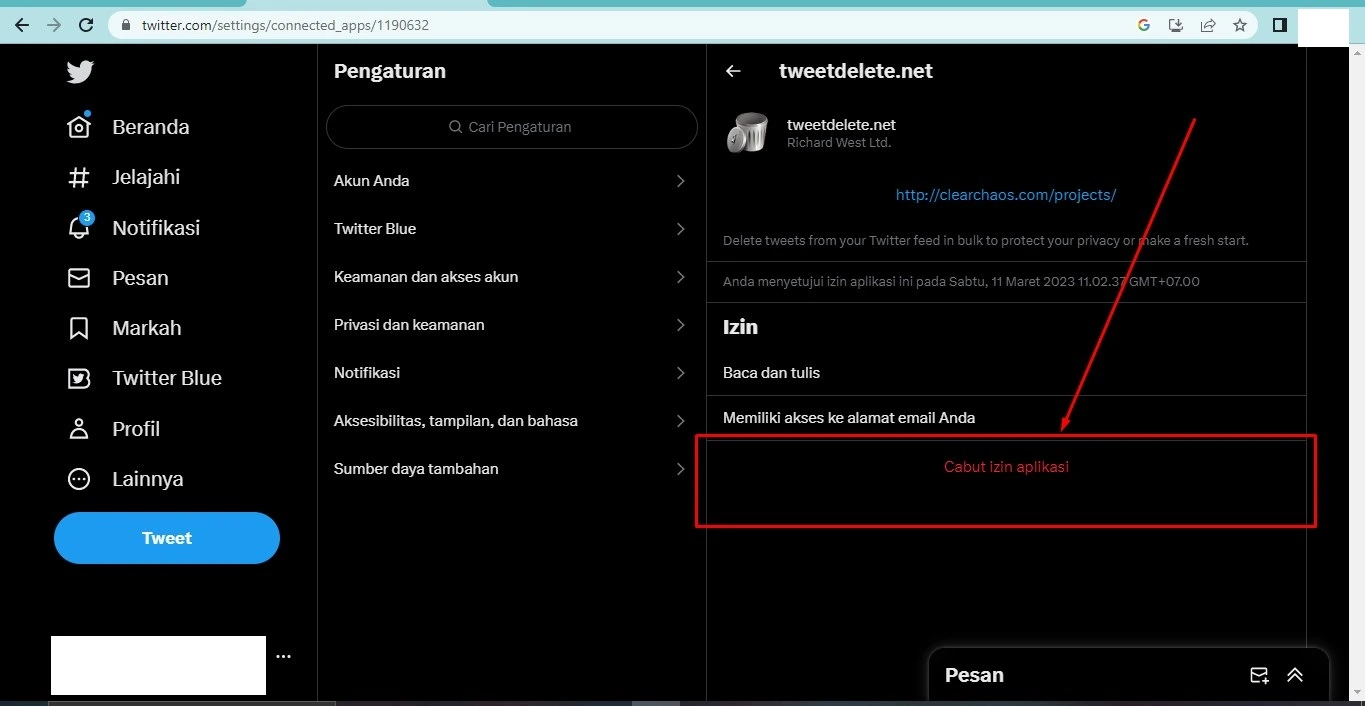1365x706 pixels.
Task: Click new message compose icon in Pesan drawer
Action: point(1259,675)
